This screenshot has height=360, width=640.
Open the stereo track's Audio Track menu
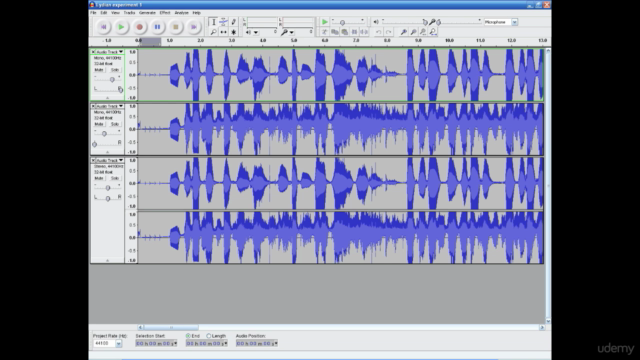click(x=109, y=160)
